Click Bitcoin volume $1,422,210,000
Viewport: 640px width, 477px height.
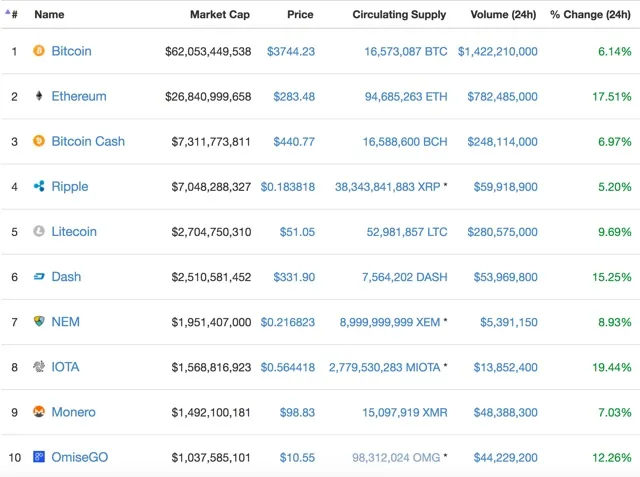(498, 51)
